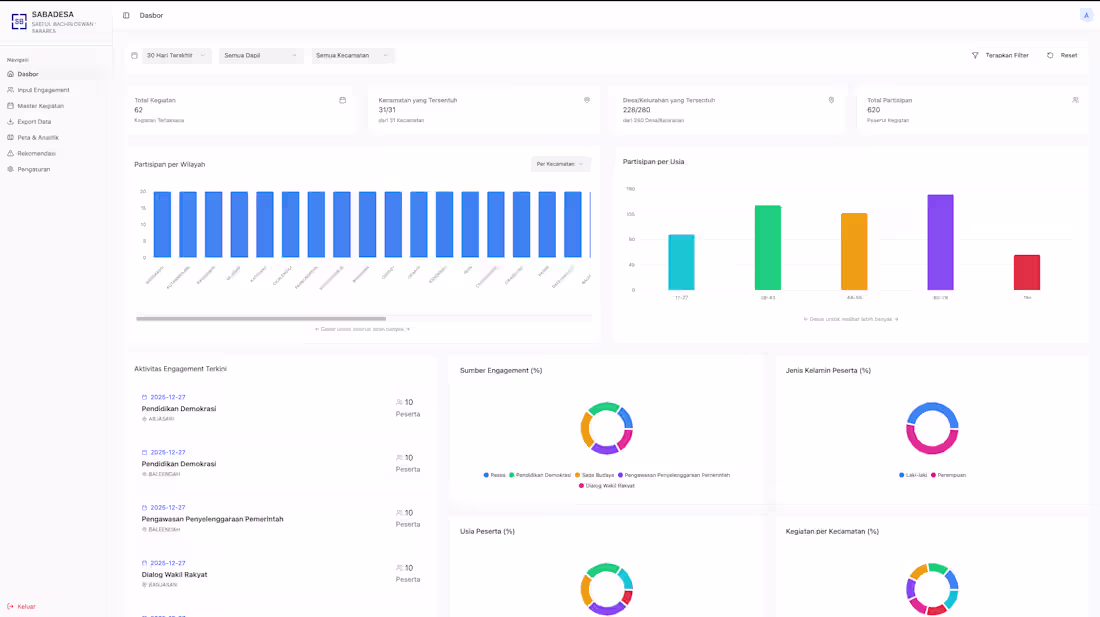Screen dimensions: 1100x617
Task: Click the 228/280 desa value
Action: [x=636, y=110]
